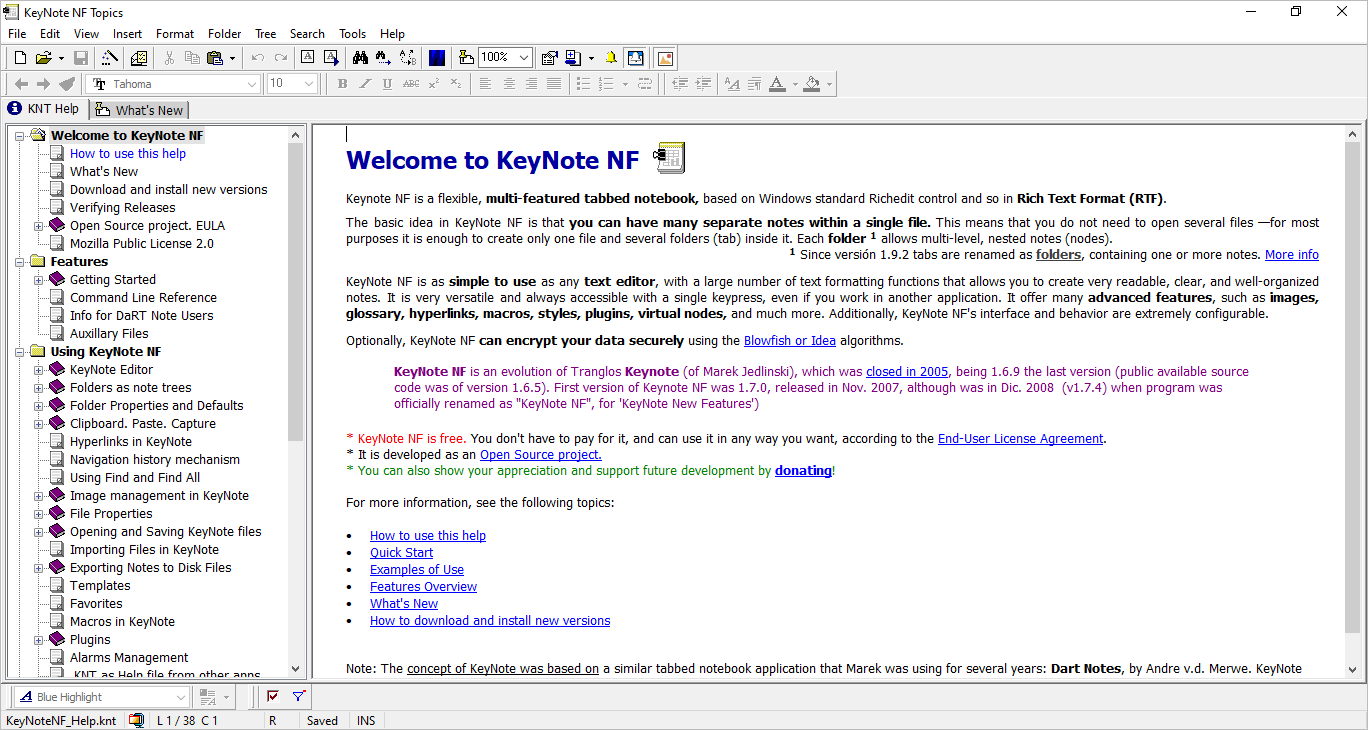Open the File menu
The image size is (1368, 730).
pyautogui.click(x=17, y=34)
